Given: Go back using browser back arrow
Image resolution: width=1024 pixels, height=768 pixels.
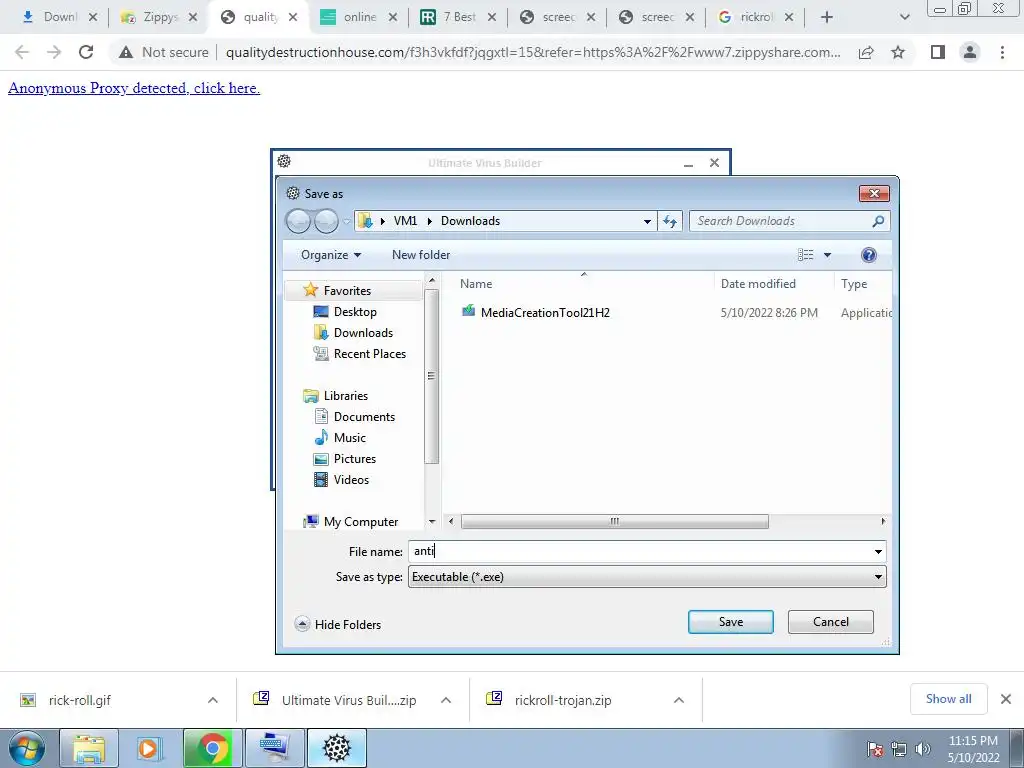Looking at the screenshot, I should point(22,52).
